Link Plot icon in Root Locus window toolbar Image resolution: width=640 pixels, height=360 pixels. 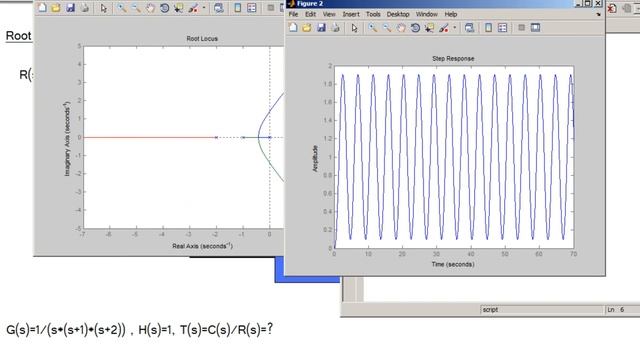click(x=219, y=8)
